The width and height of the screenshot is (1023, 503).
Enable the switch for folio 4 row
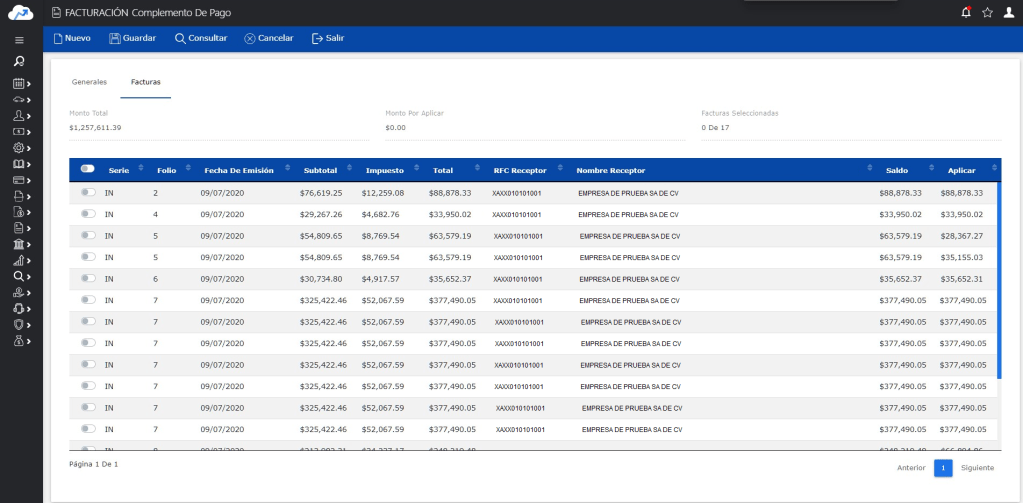tap(88, 214)
